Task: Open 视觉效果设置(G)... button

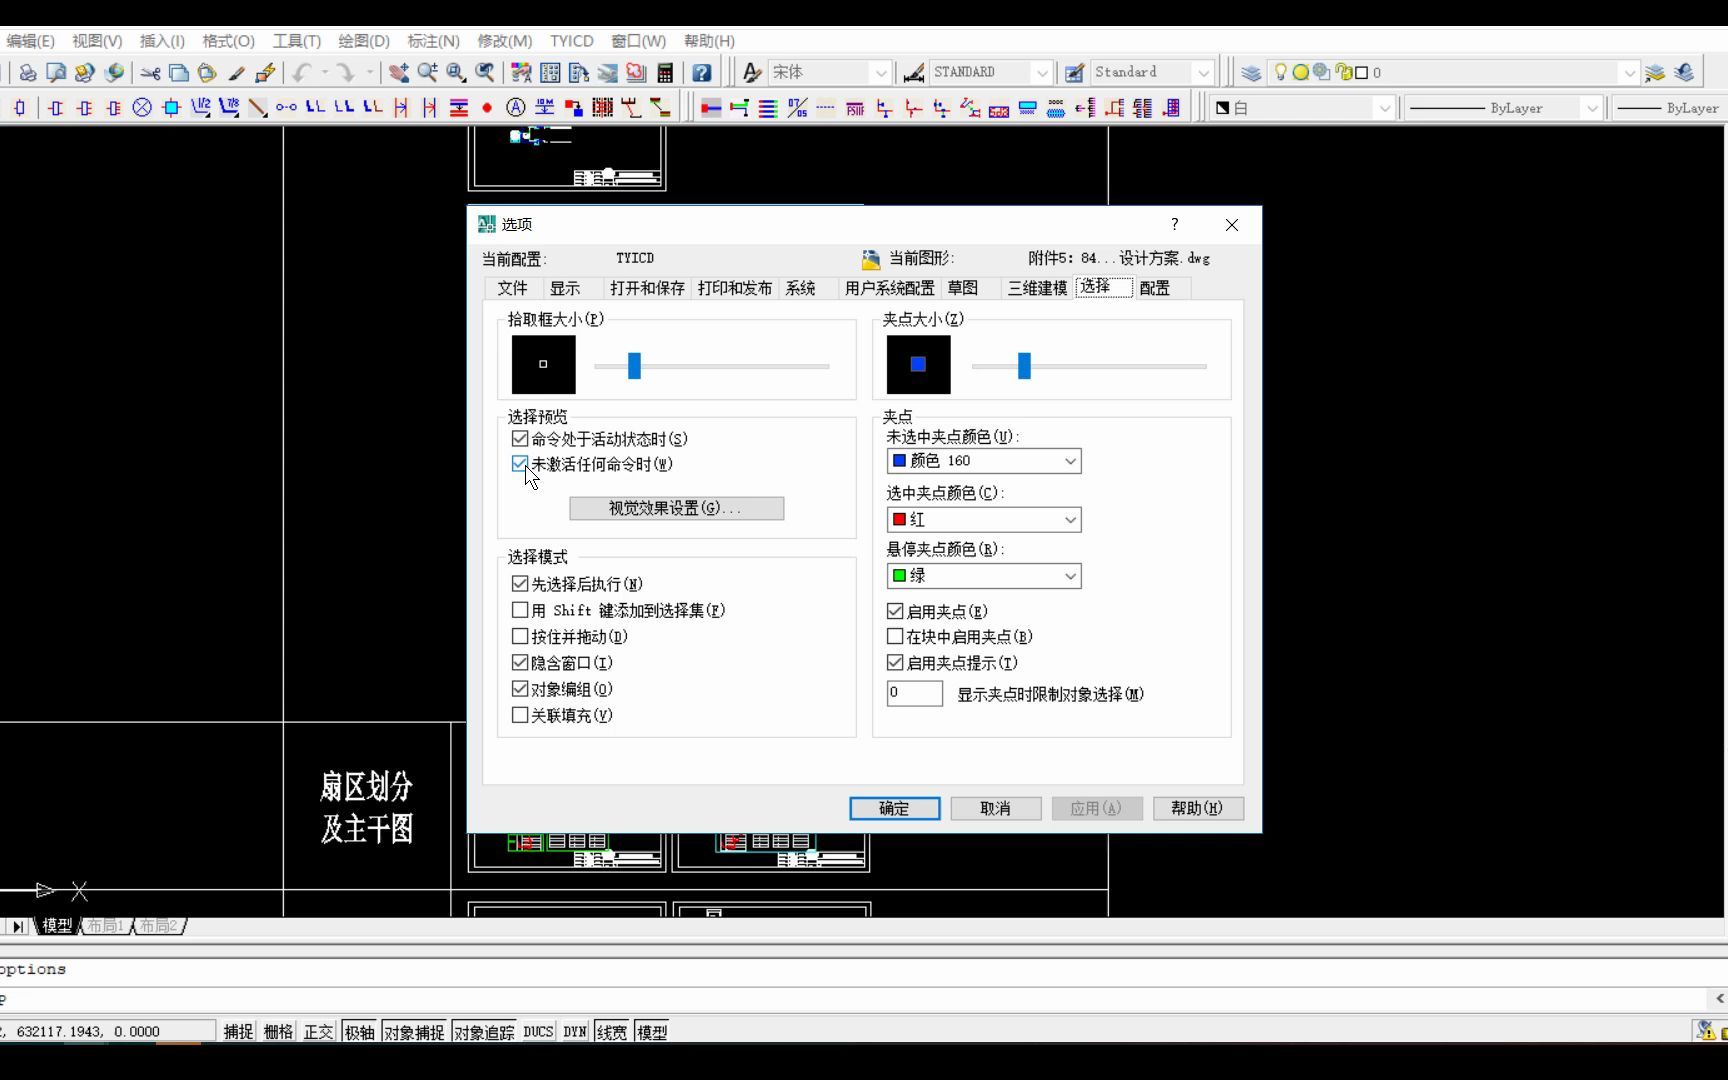Action: 676,508
